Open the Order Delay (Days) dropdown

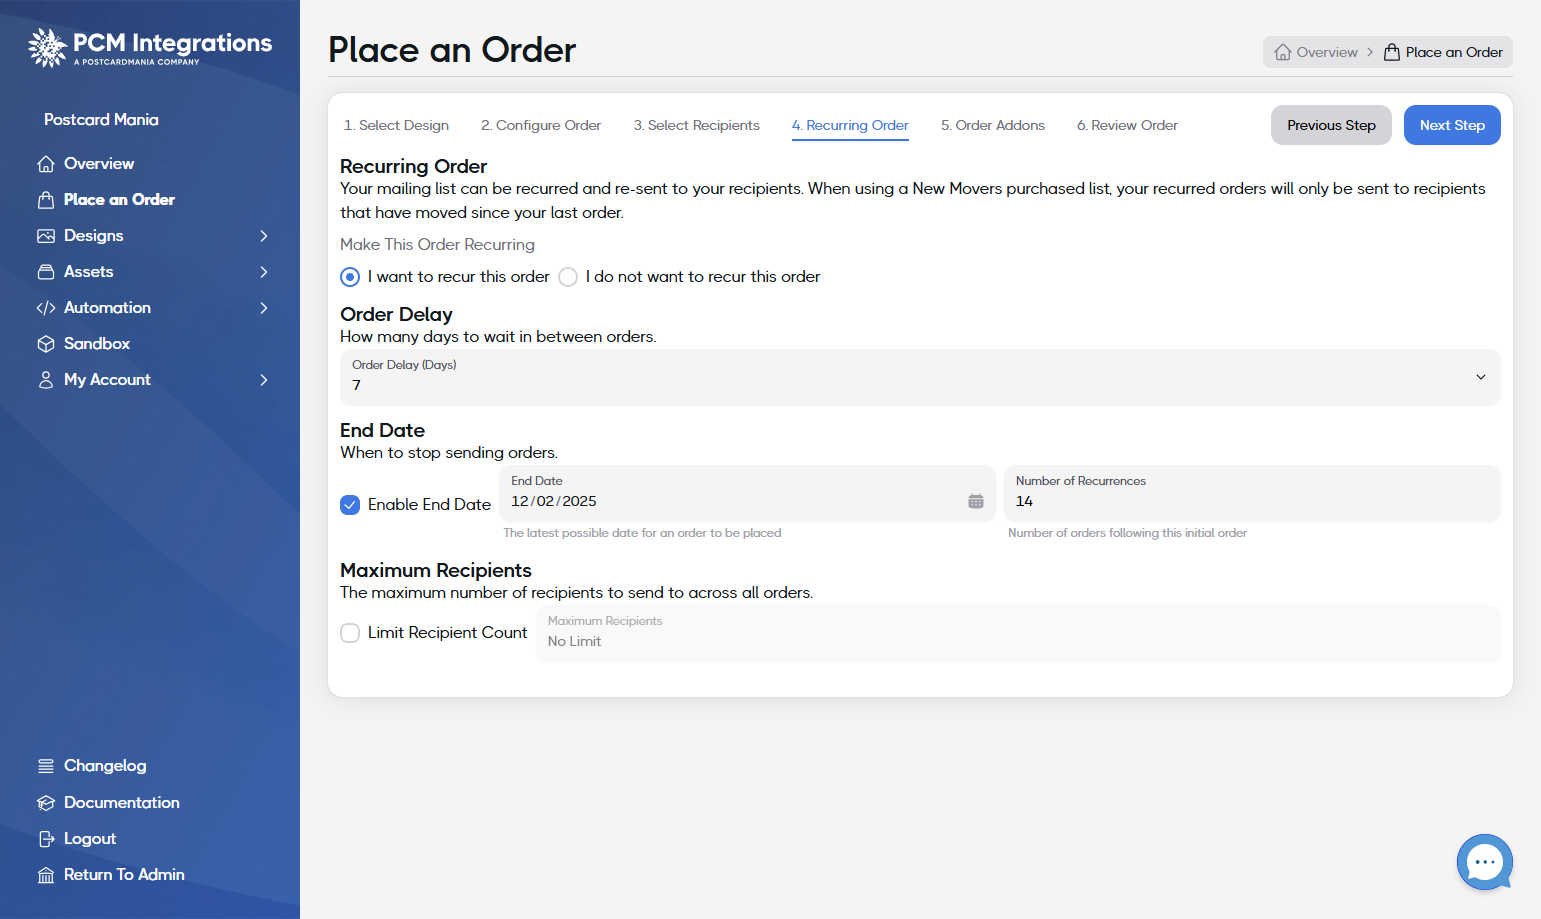point(920,377)
